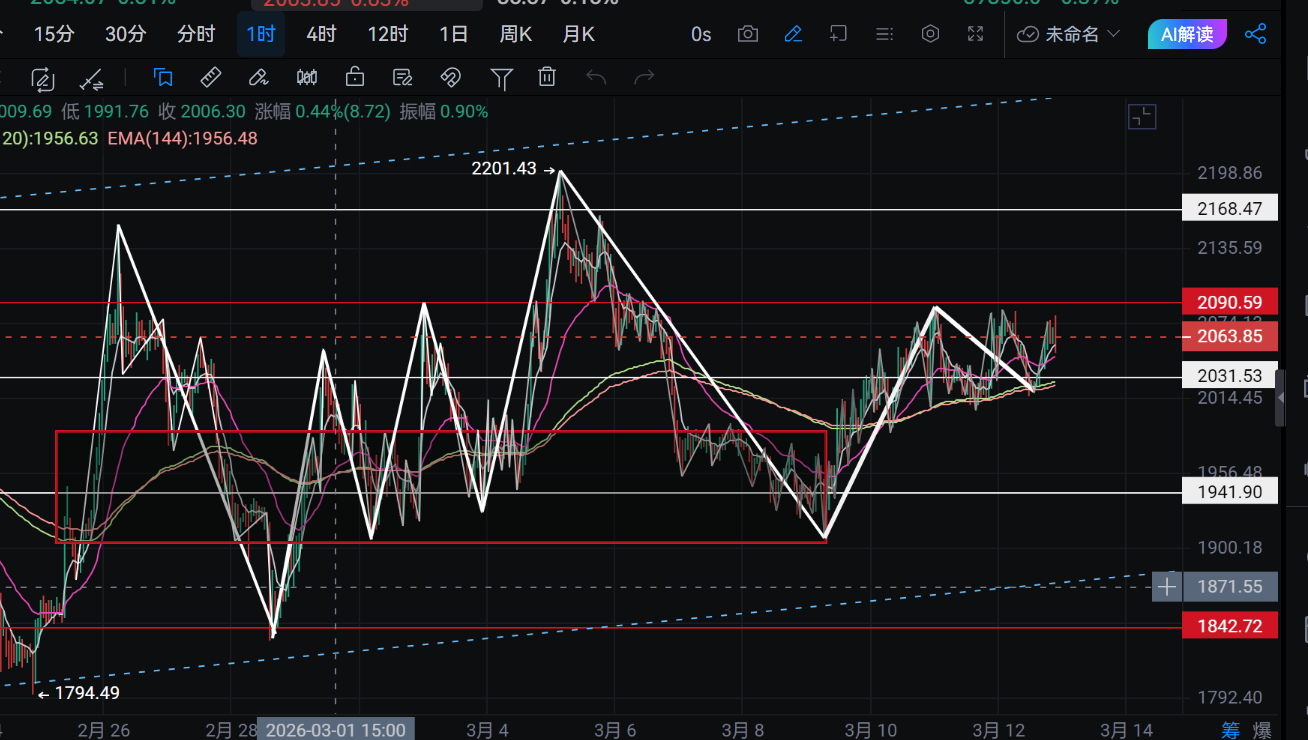Collapse the side panel with the arrow handle
This screenshot has width=1308, height=740.
pyautogui.click(x=1284, y=398)
